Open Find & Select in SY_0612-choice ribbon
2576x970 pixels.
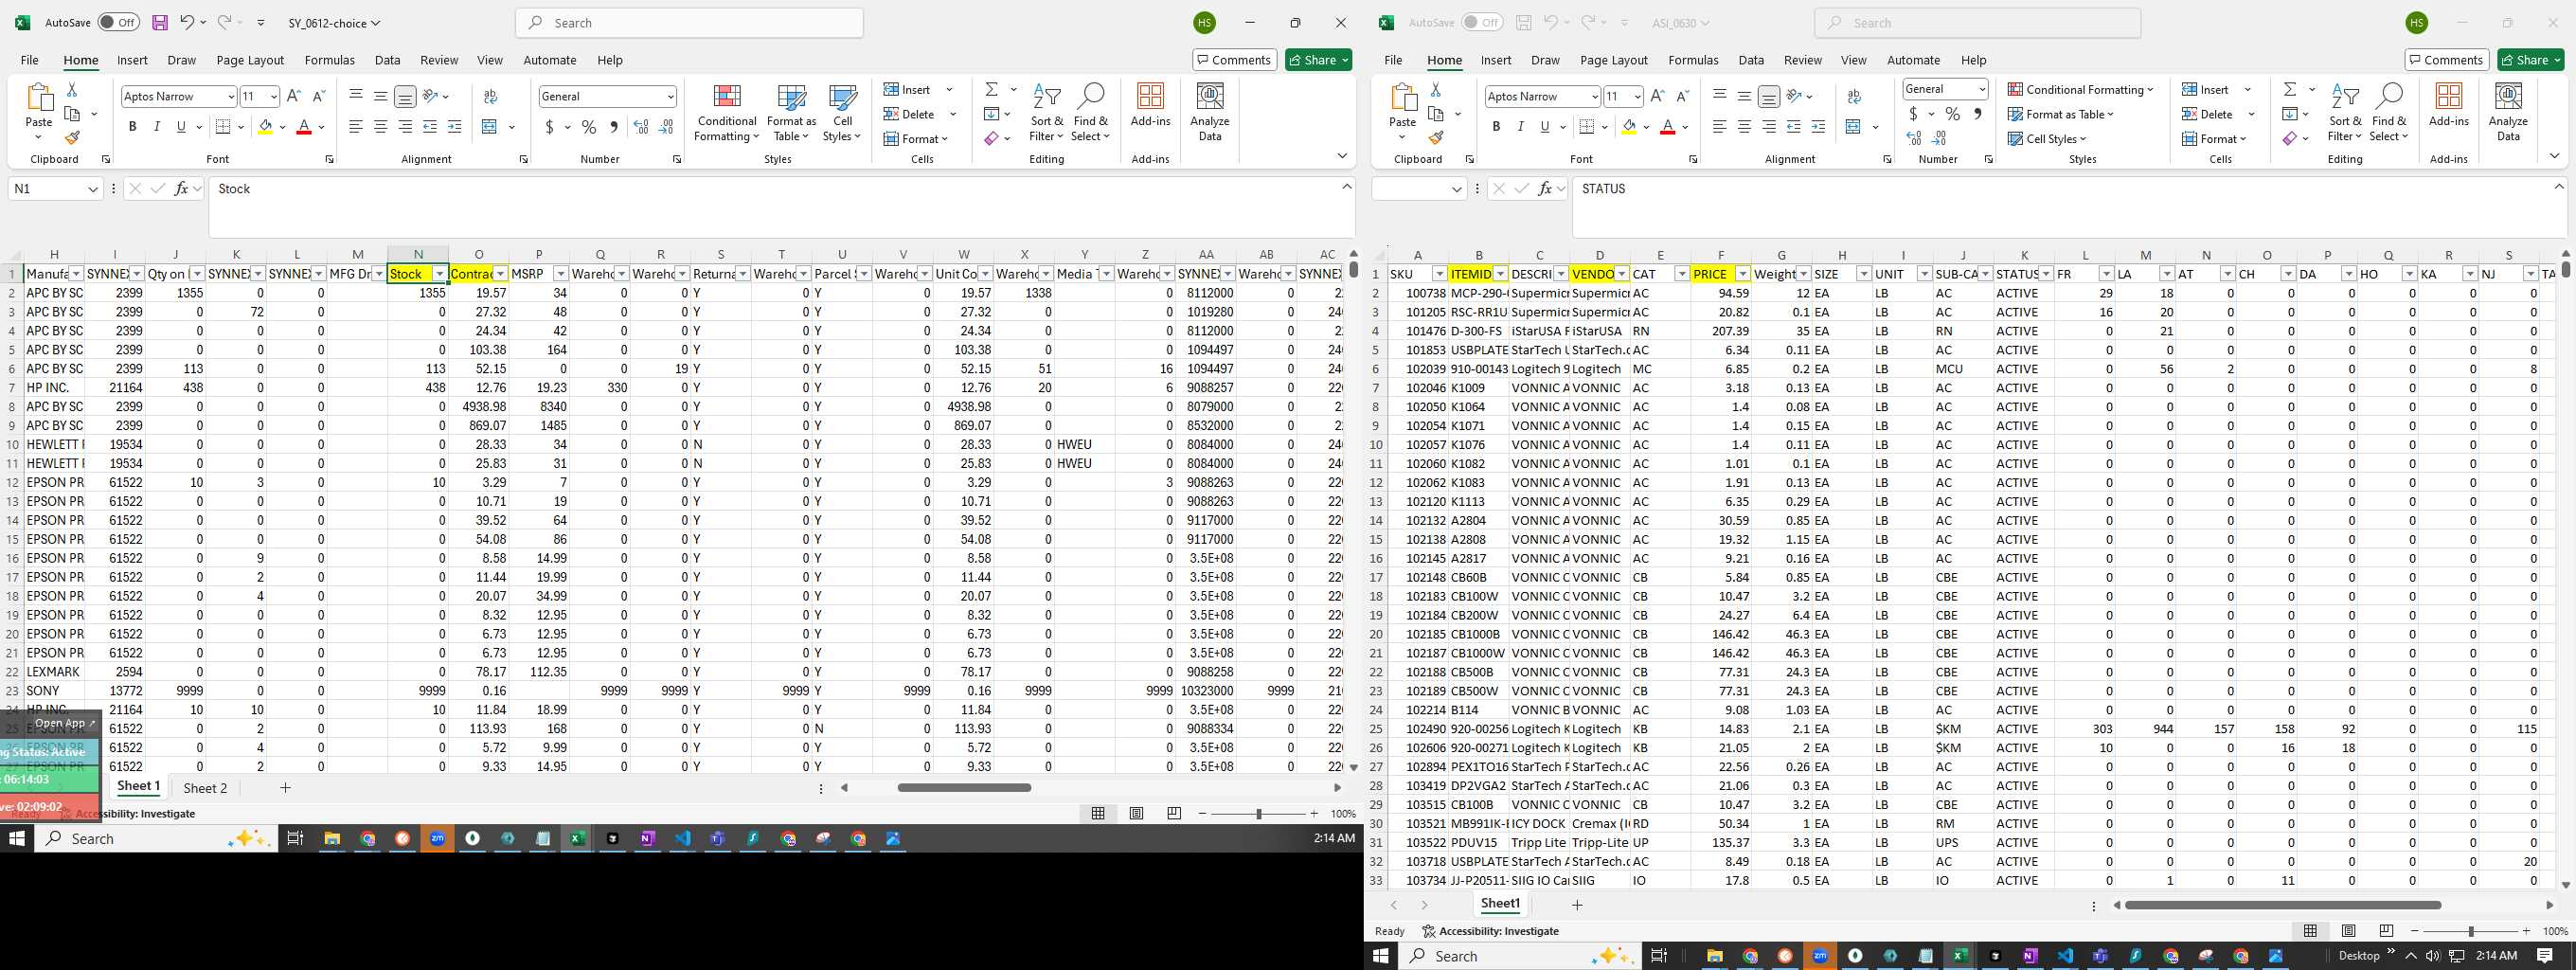1090,112
